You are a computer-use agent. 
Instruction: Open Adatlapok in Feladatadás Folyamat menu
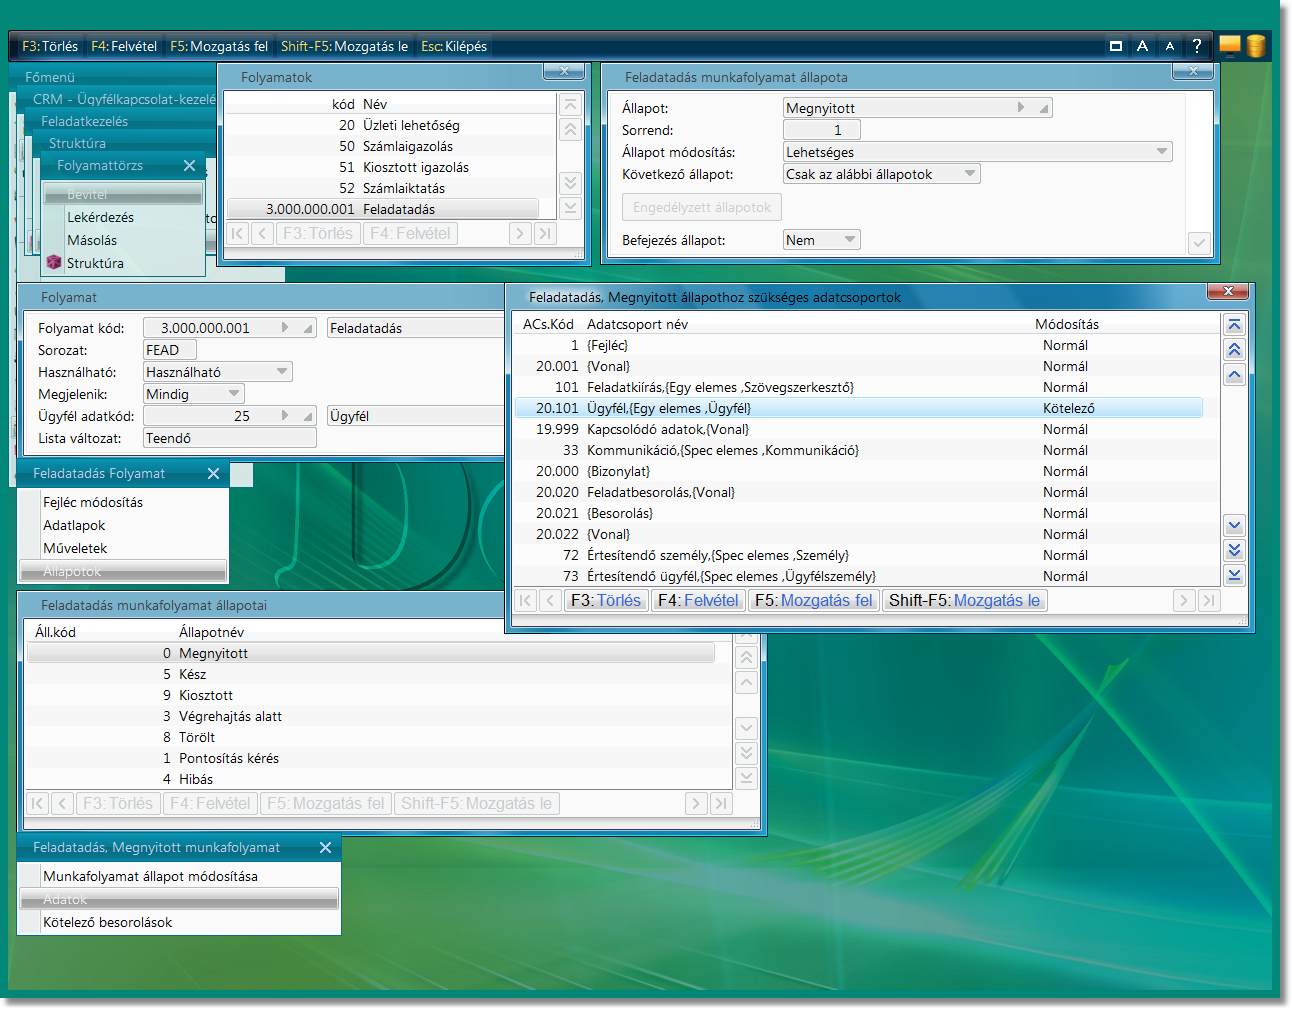coord(74,525)
